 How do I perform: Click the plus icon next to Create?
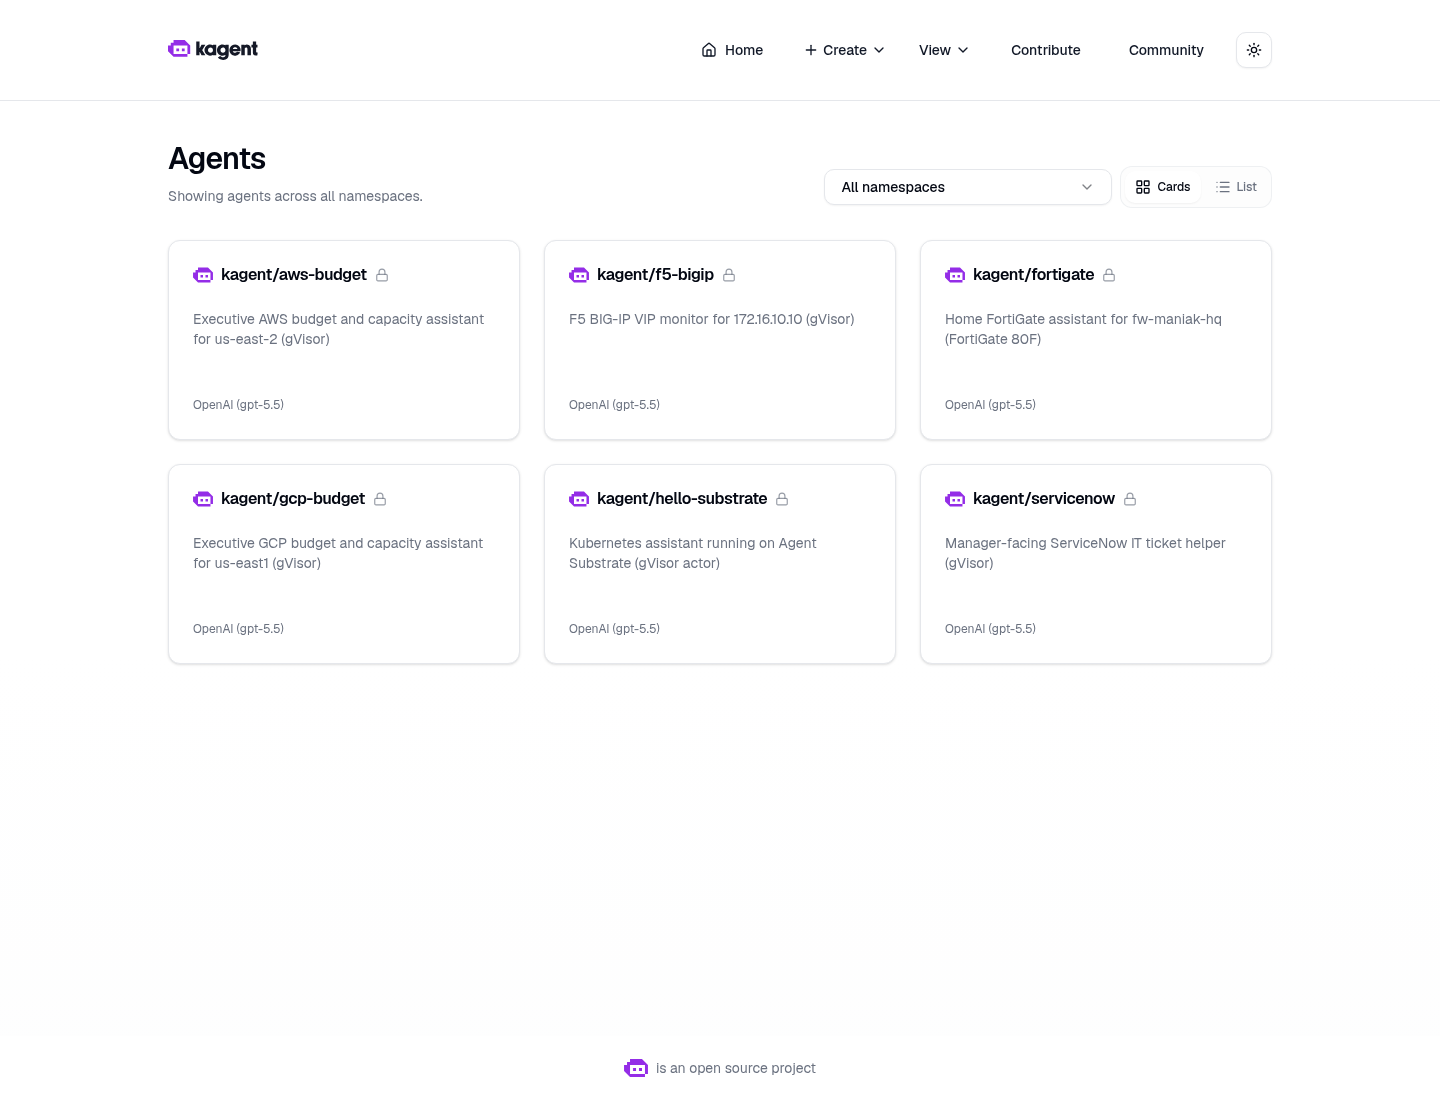pos(811,50)
